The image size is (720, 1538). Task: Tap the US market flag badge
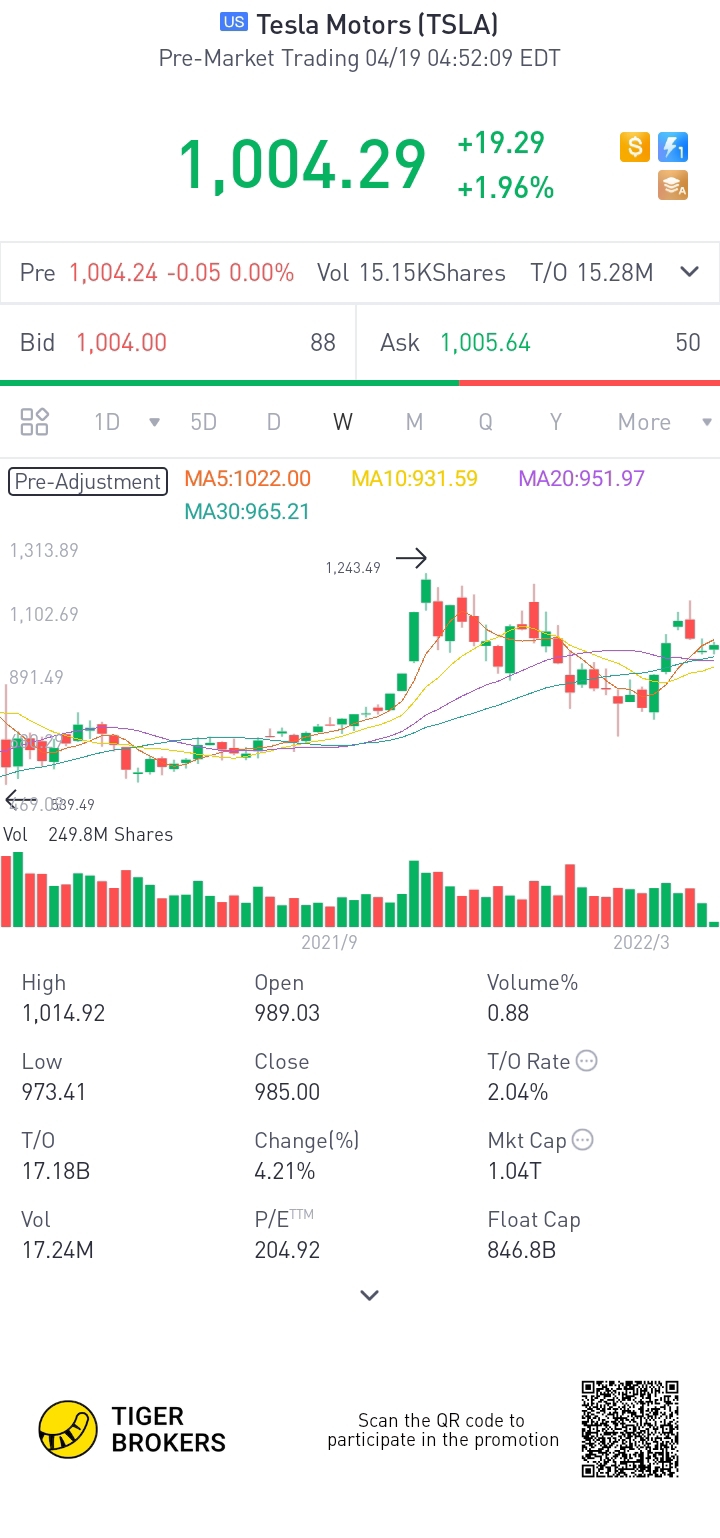pos(234,22)
